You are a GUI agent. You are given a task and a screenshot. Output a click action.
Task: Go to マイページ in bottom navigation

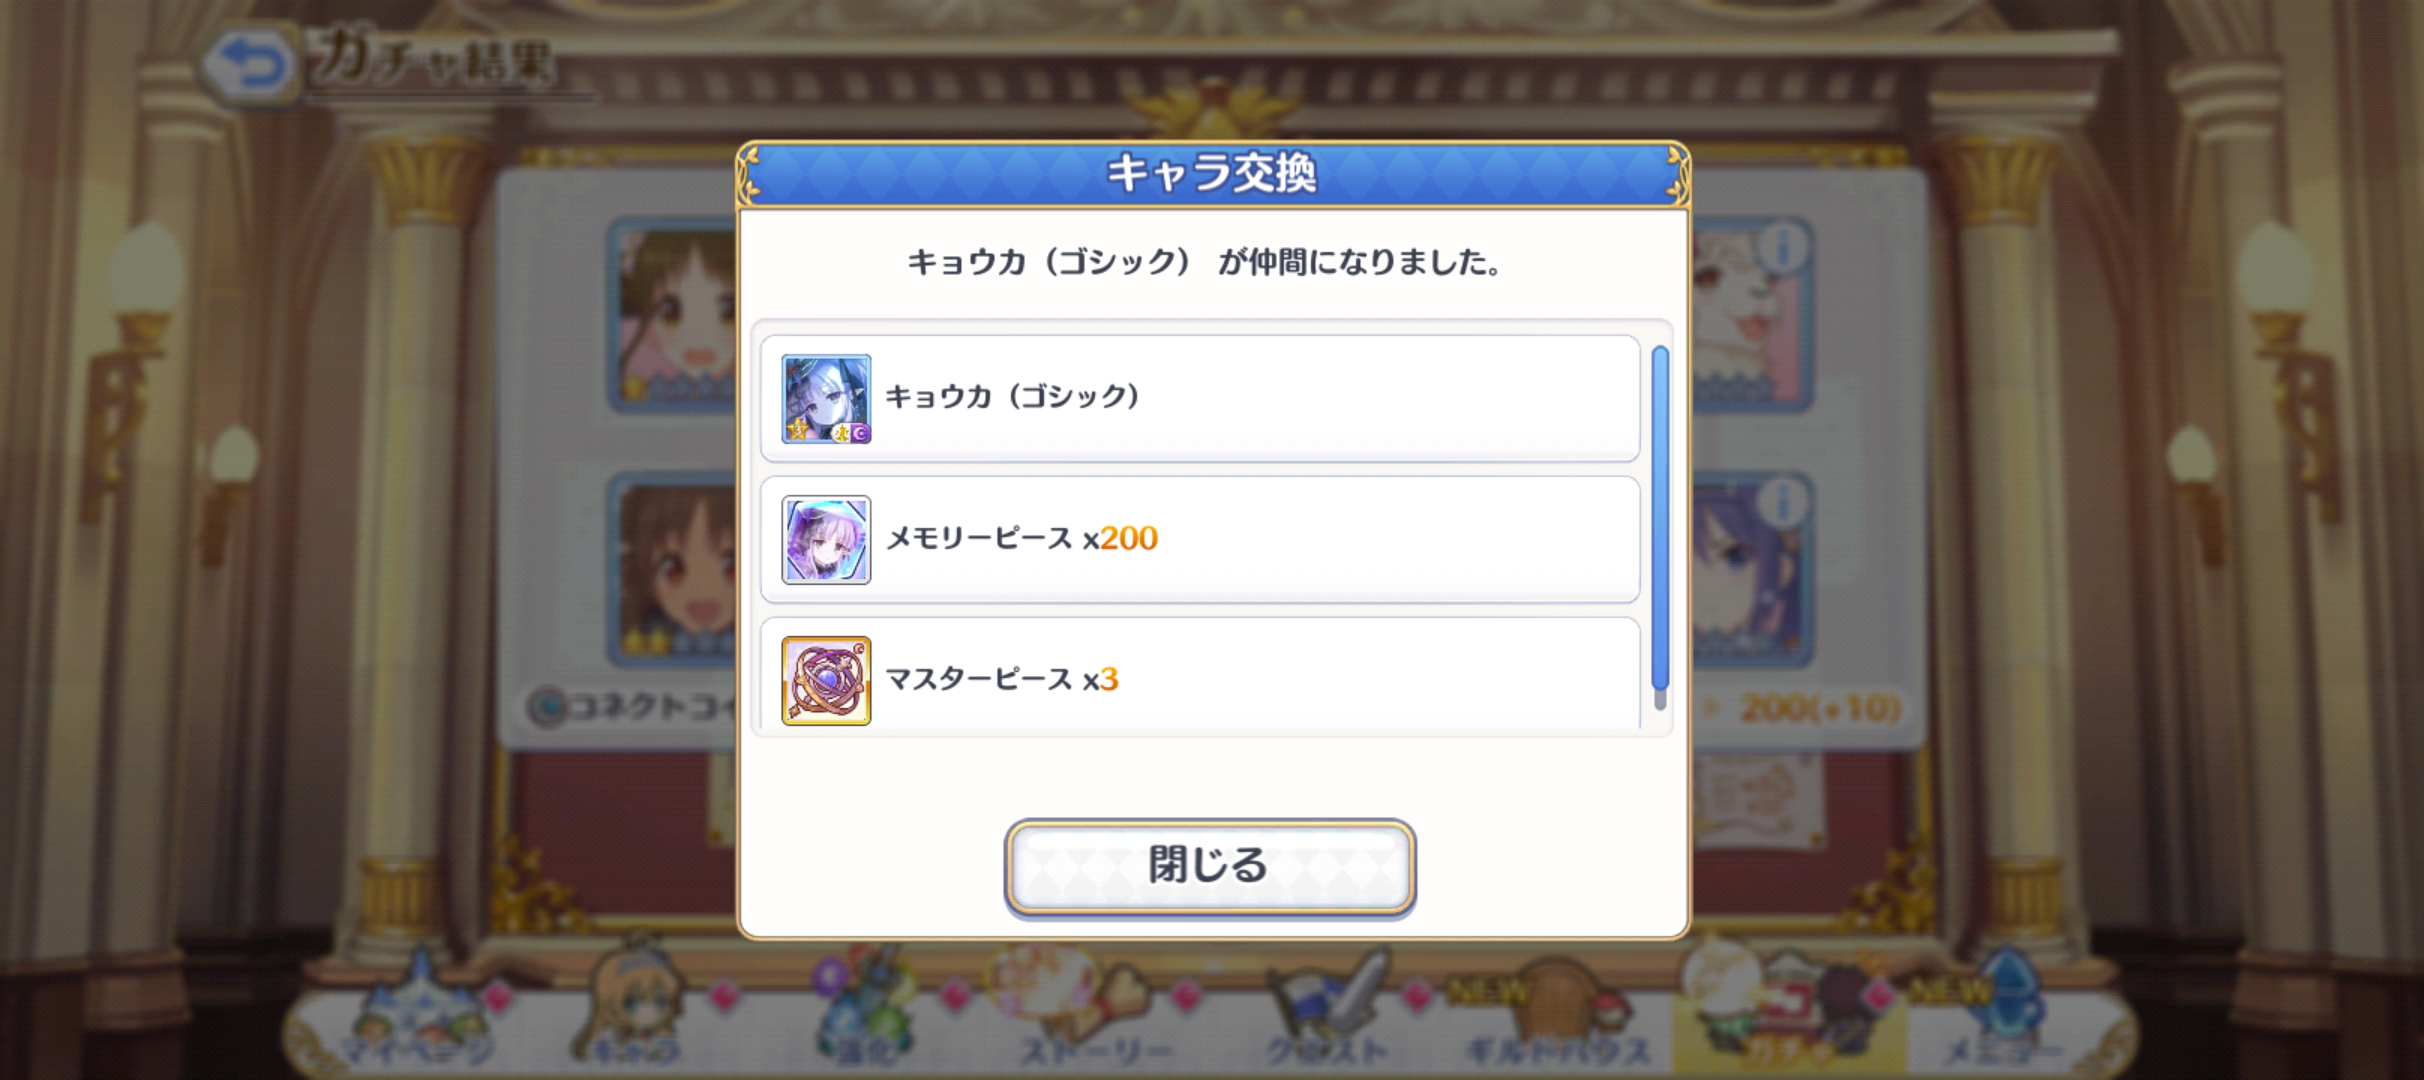click(420, 1012)
